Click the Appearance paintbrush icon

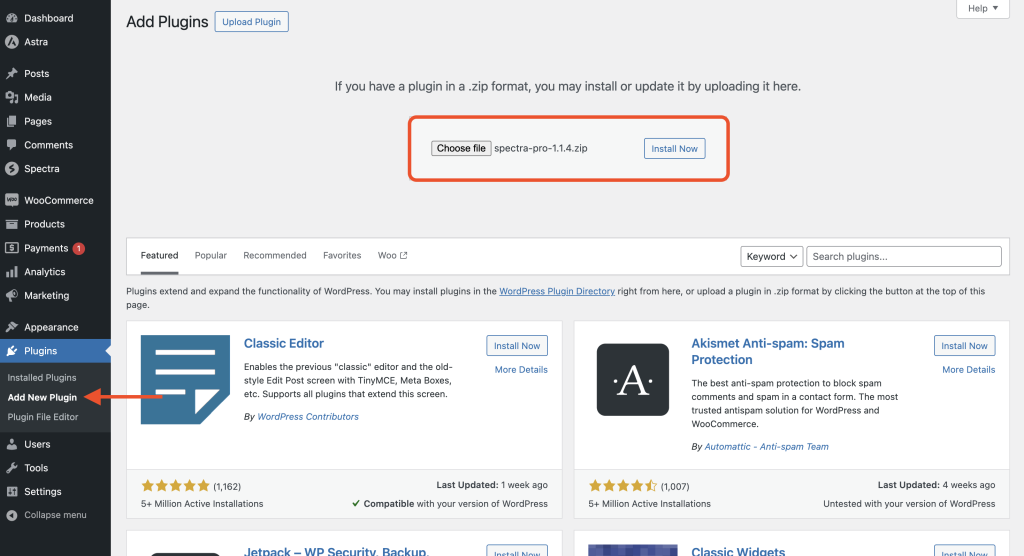[x=12, y=327]
